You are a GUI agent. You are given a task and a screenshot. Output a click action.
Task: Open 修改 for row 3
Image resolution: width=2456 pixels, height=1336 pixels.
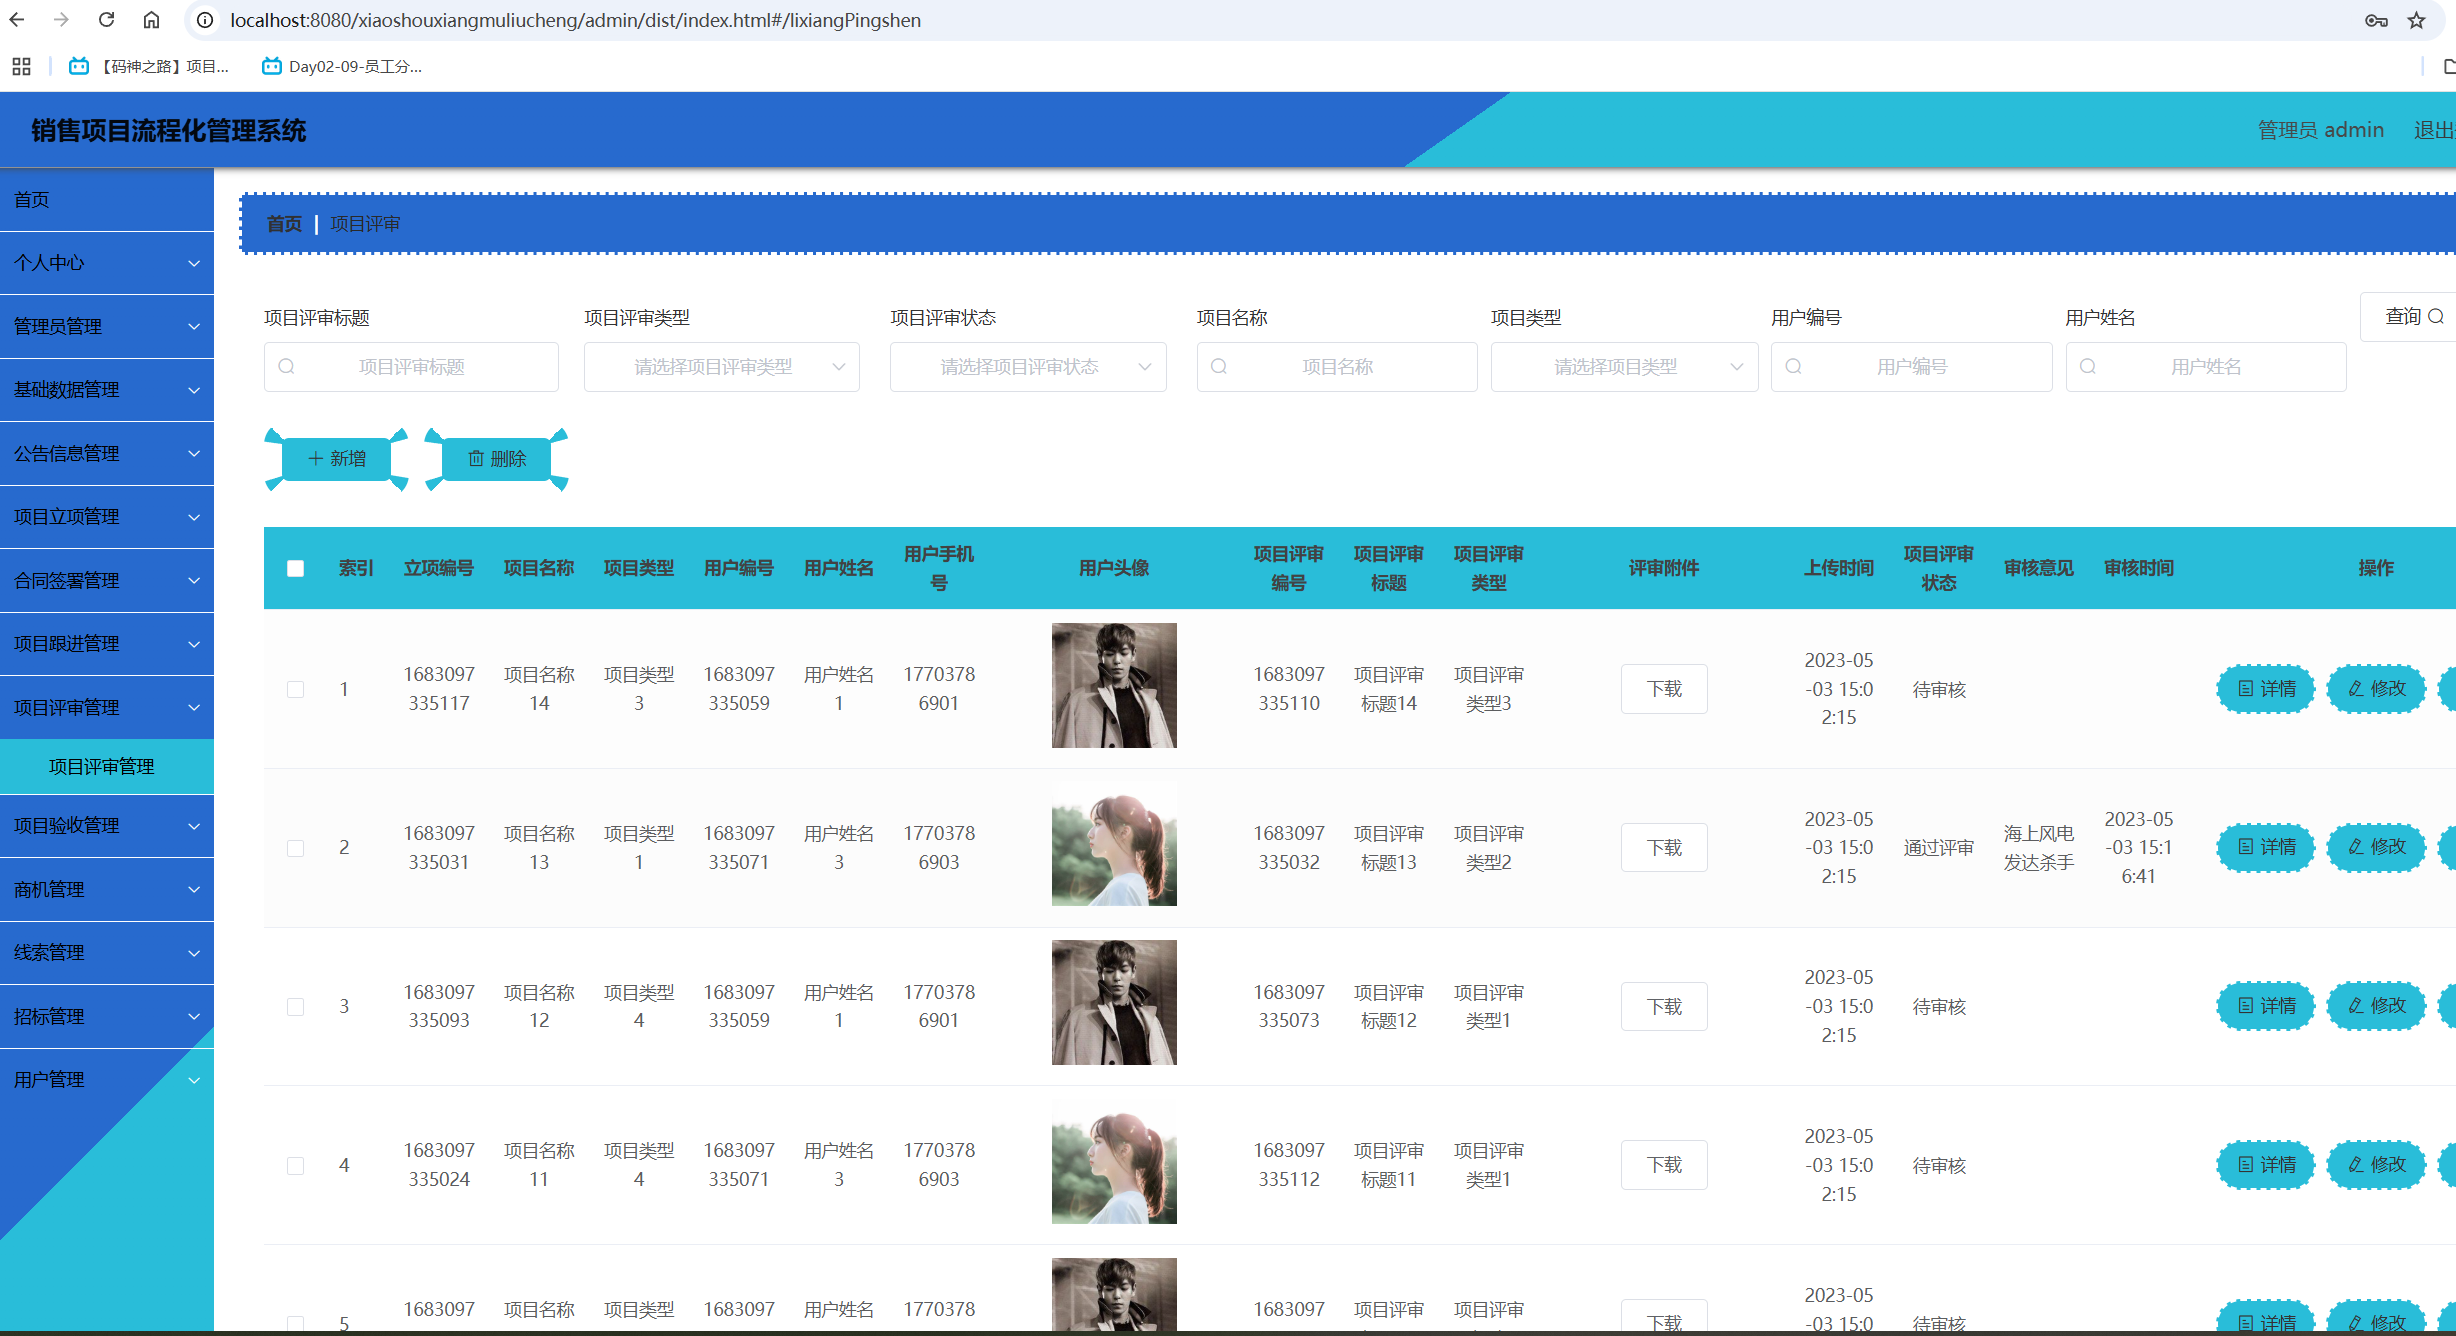click(2376, 1006)
